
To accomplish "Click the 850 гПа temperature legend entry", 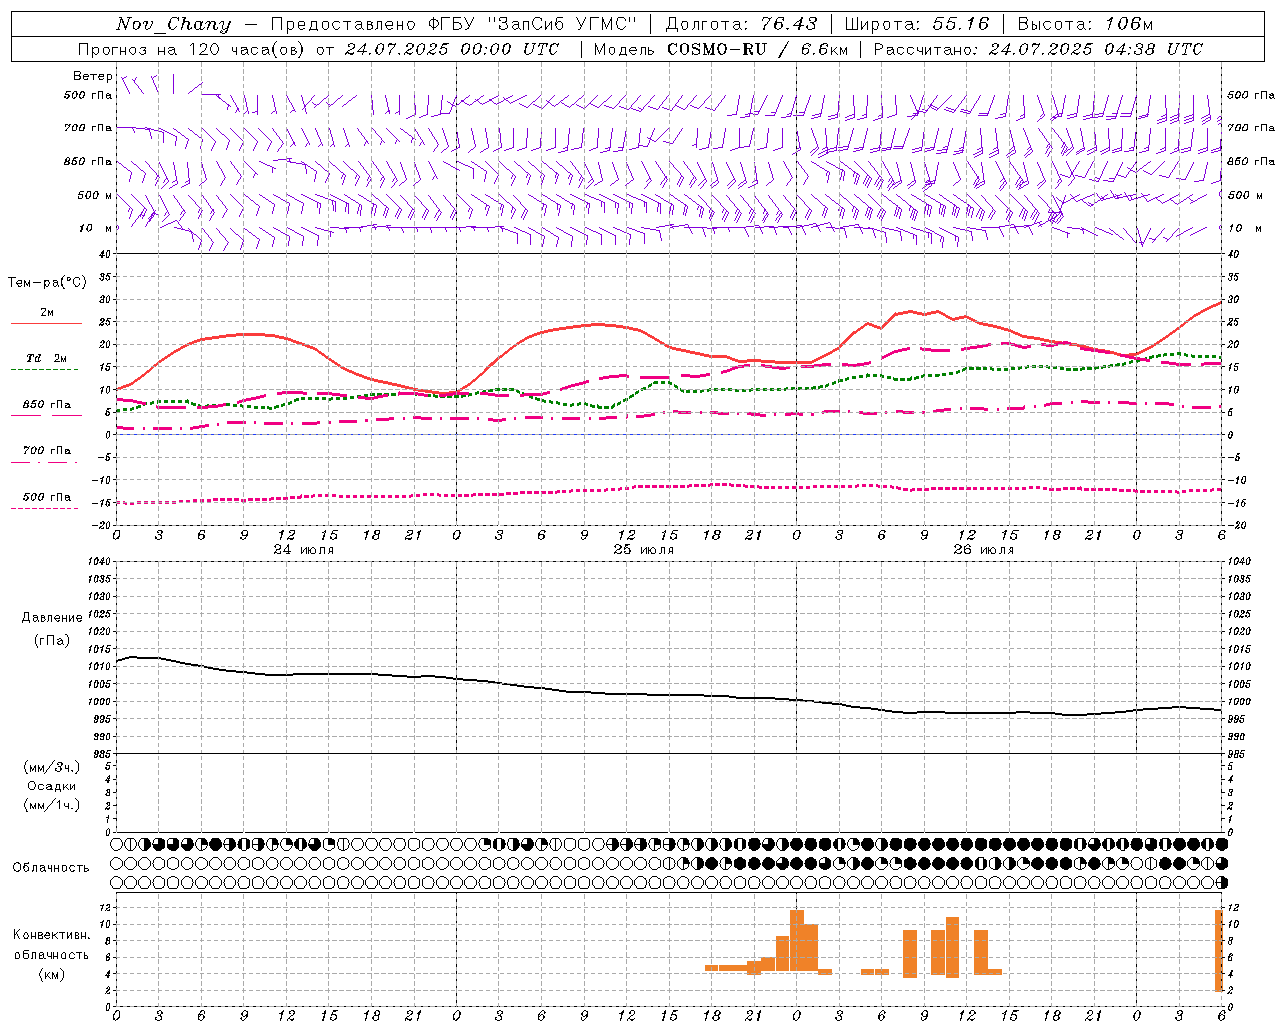I will [x=46, y=405].
